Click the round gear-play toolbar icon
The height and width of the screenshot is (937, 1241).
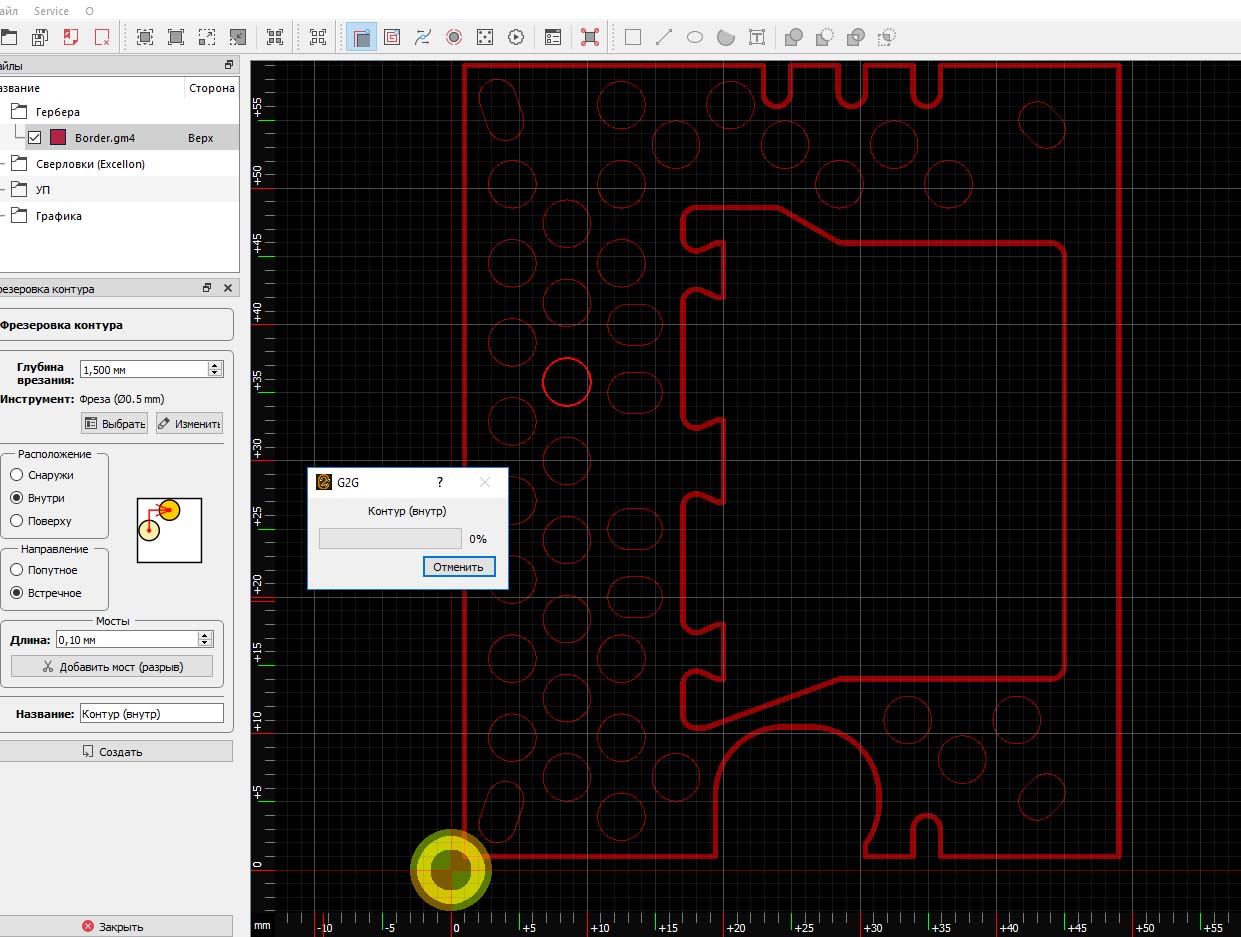pyautogui.click(x=516, y=37)
